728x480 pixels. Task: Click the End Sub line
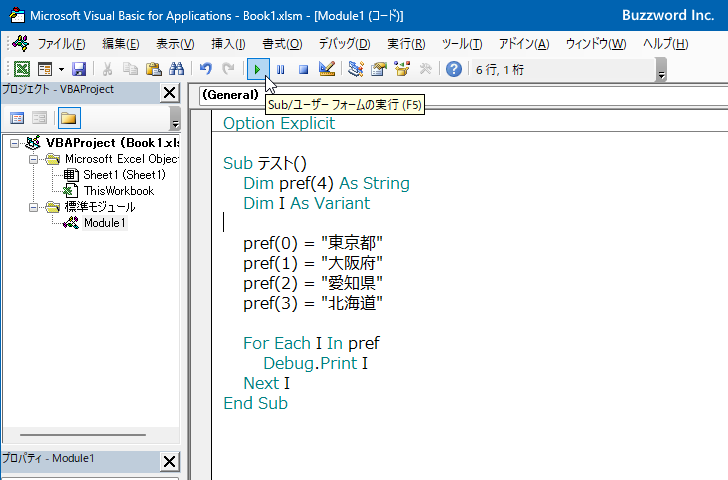coord(255,403)
